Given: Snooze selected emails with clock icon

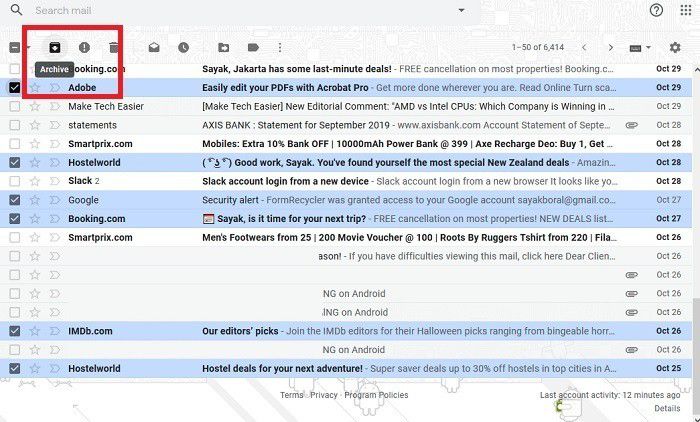Looking at the screenshot, I should coord(183,47).
